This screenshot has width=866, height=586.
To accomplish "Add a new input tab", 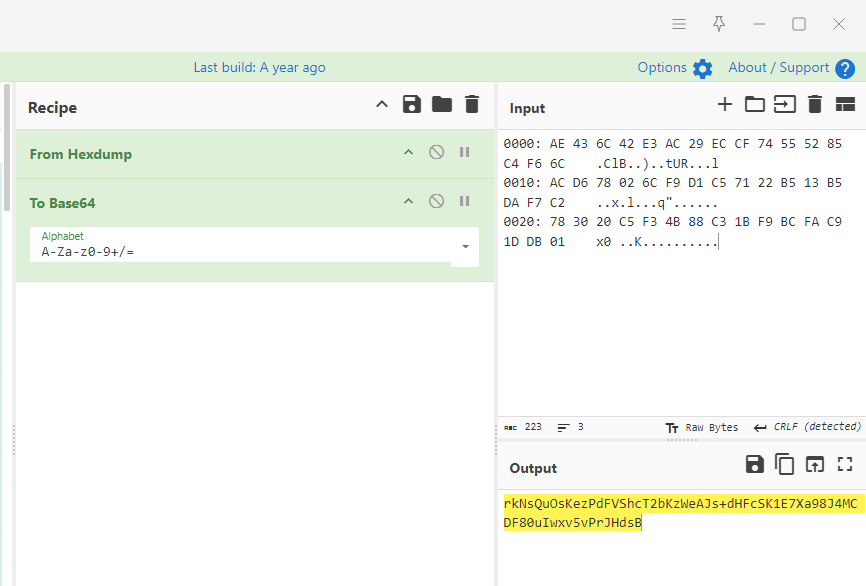I will pyautogui.click(x=725, y=104).
